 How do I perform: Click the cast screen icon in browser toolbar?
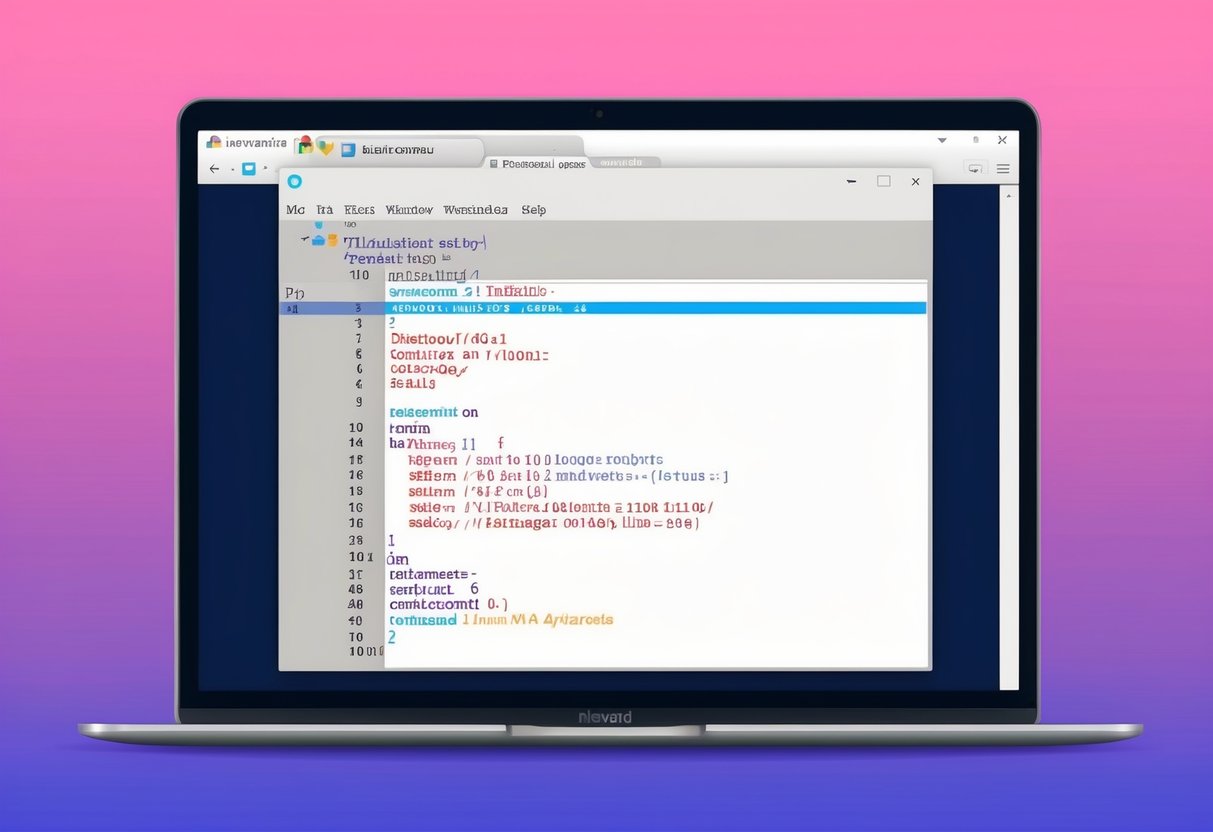[x=975, y=169]
